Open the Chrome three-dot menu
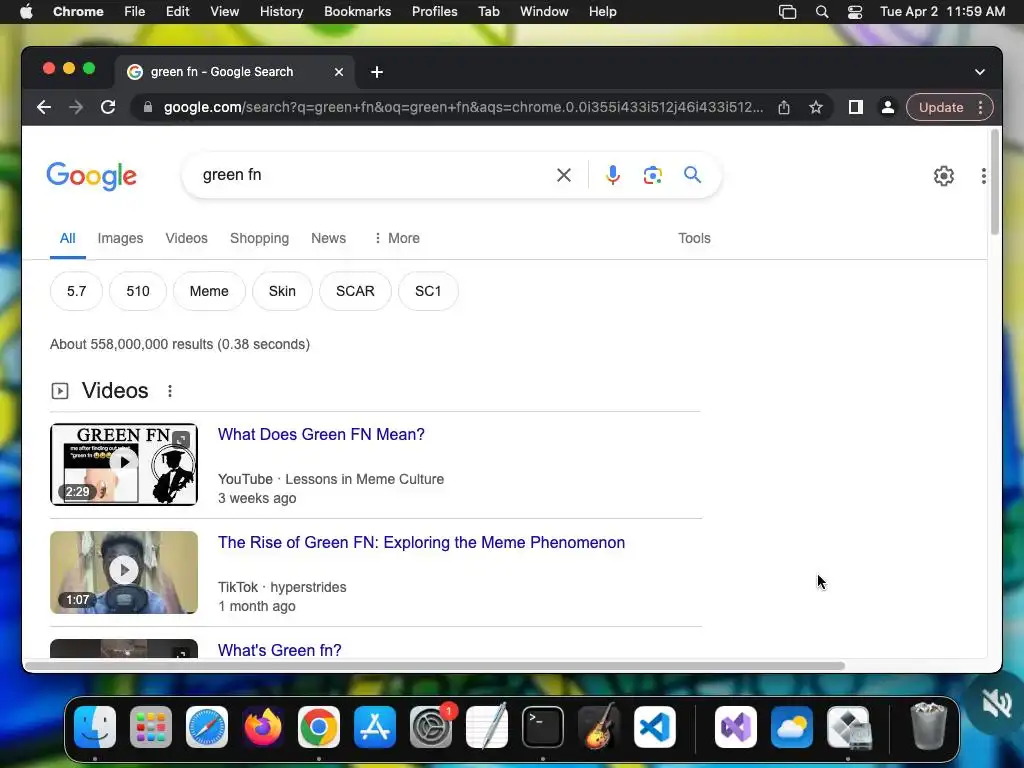This screenshot has width=1024, height=768. tap(980, 107)
